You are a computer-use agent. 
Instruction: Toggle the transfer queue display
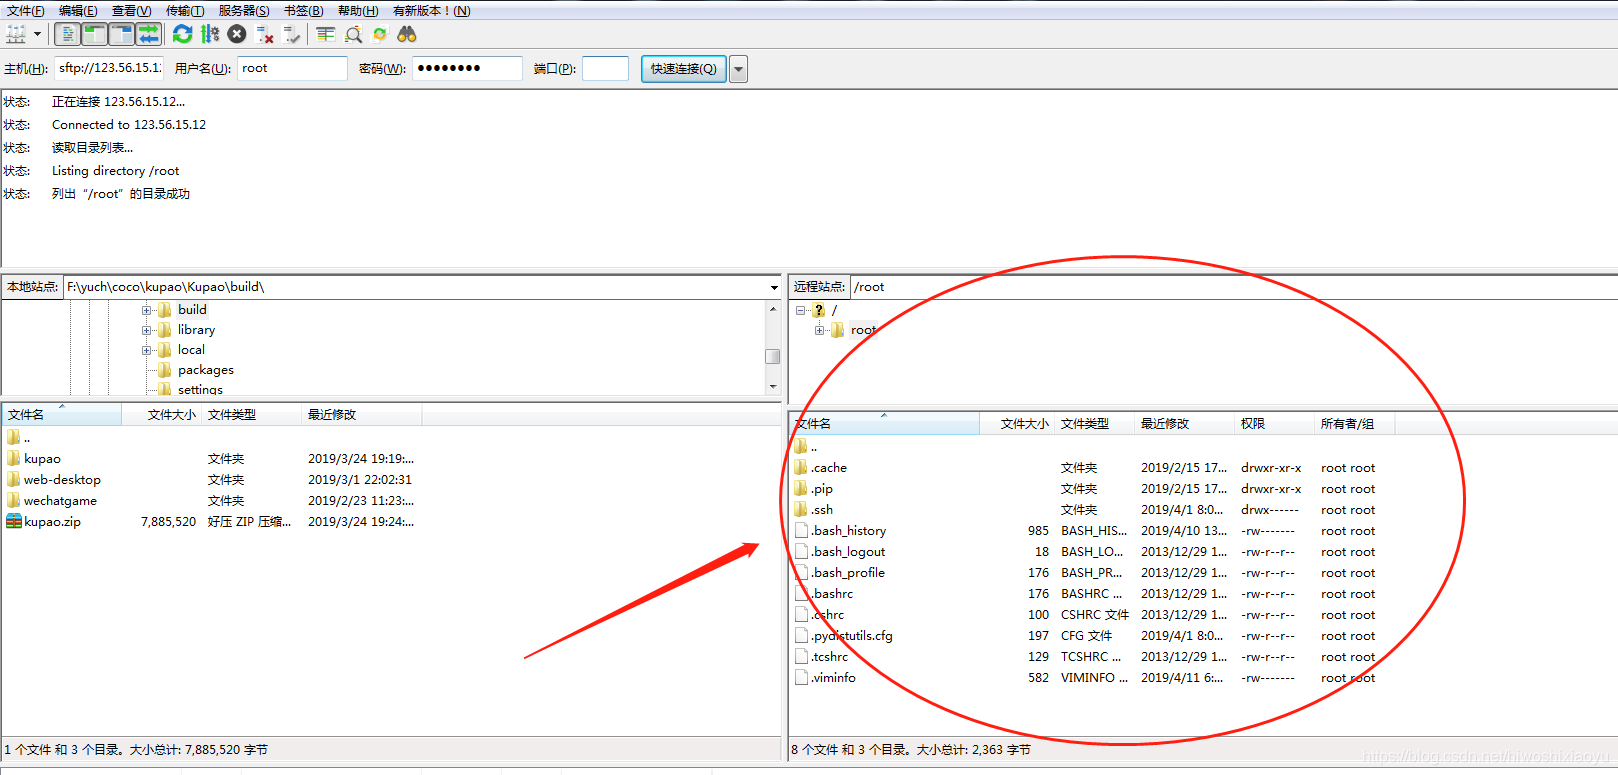click(x=149, y=34)
